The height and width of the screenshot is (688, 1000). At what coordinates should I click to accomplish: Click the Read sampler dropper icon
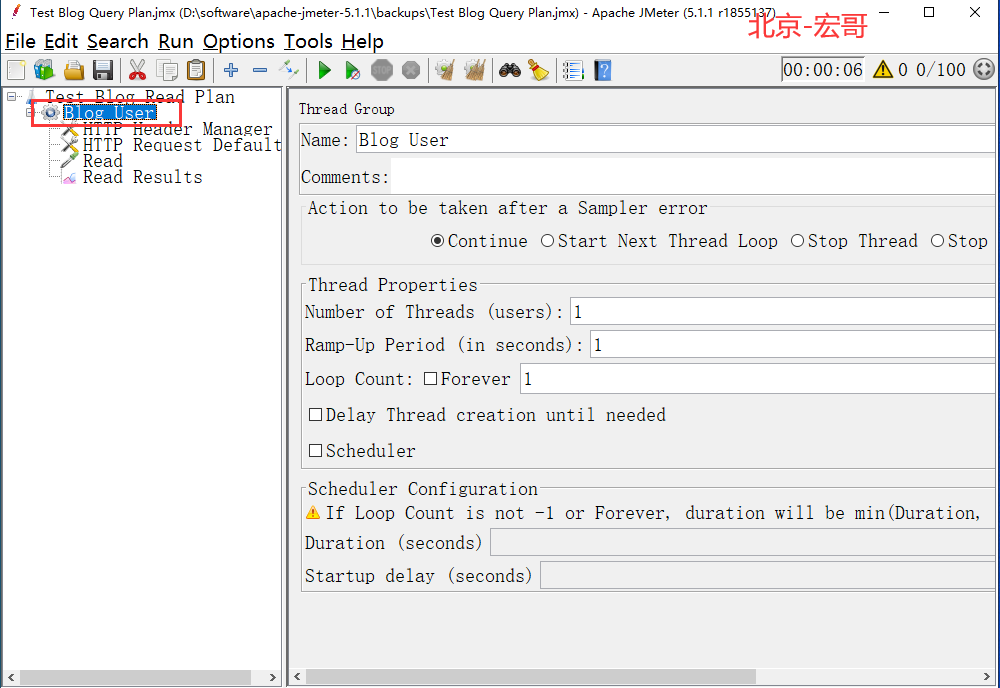tap(69, 161)
